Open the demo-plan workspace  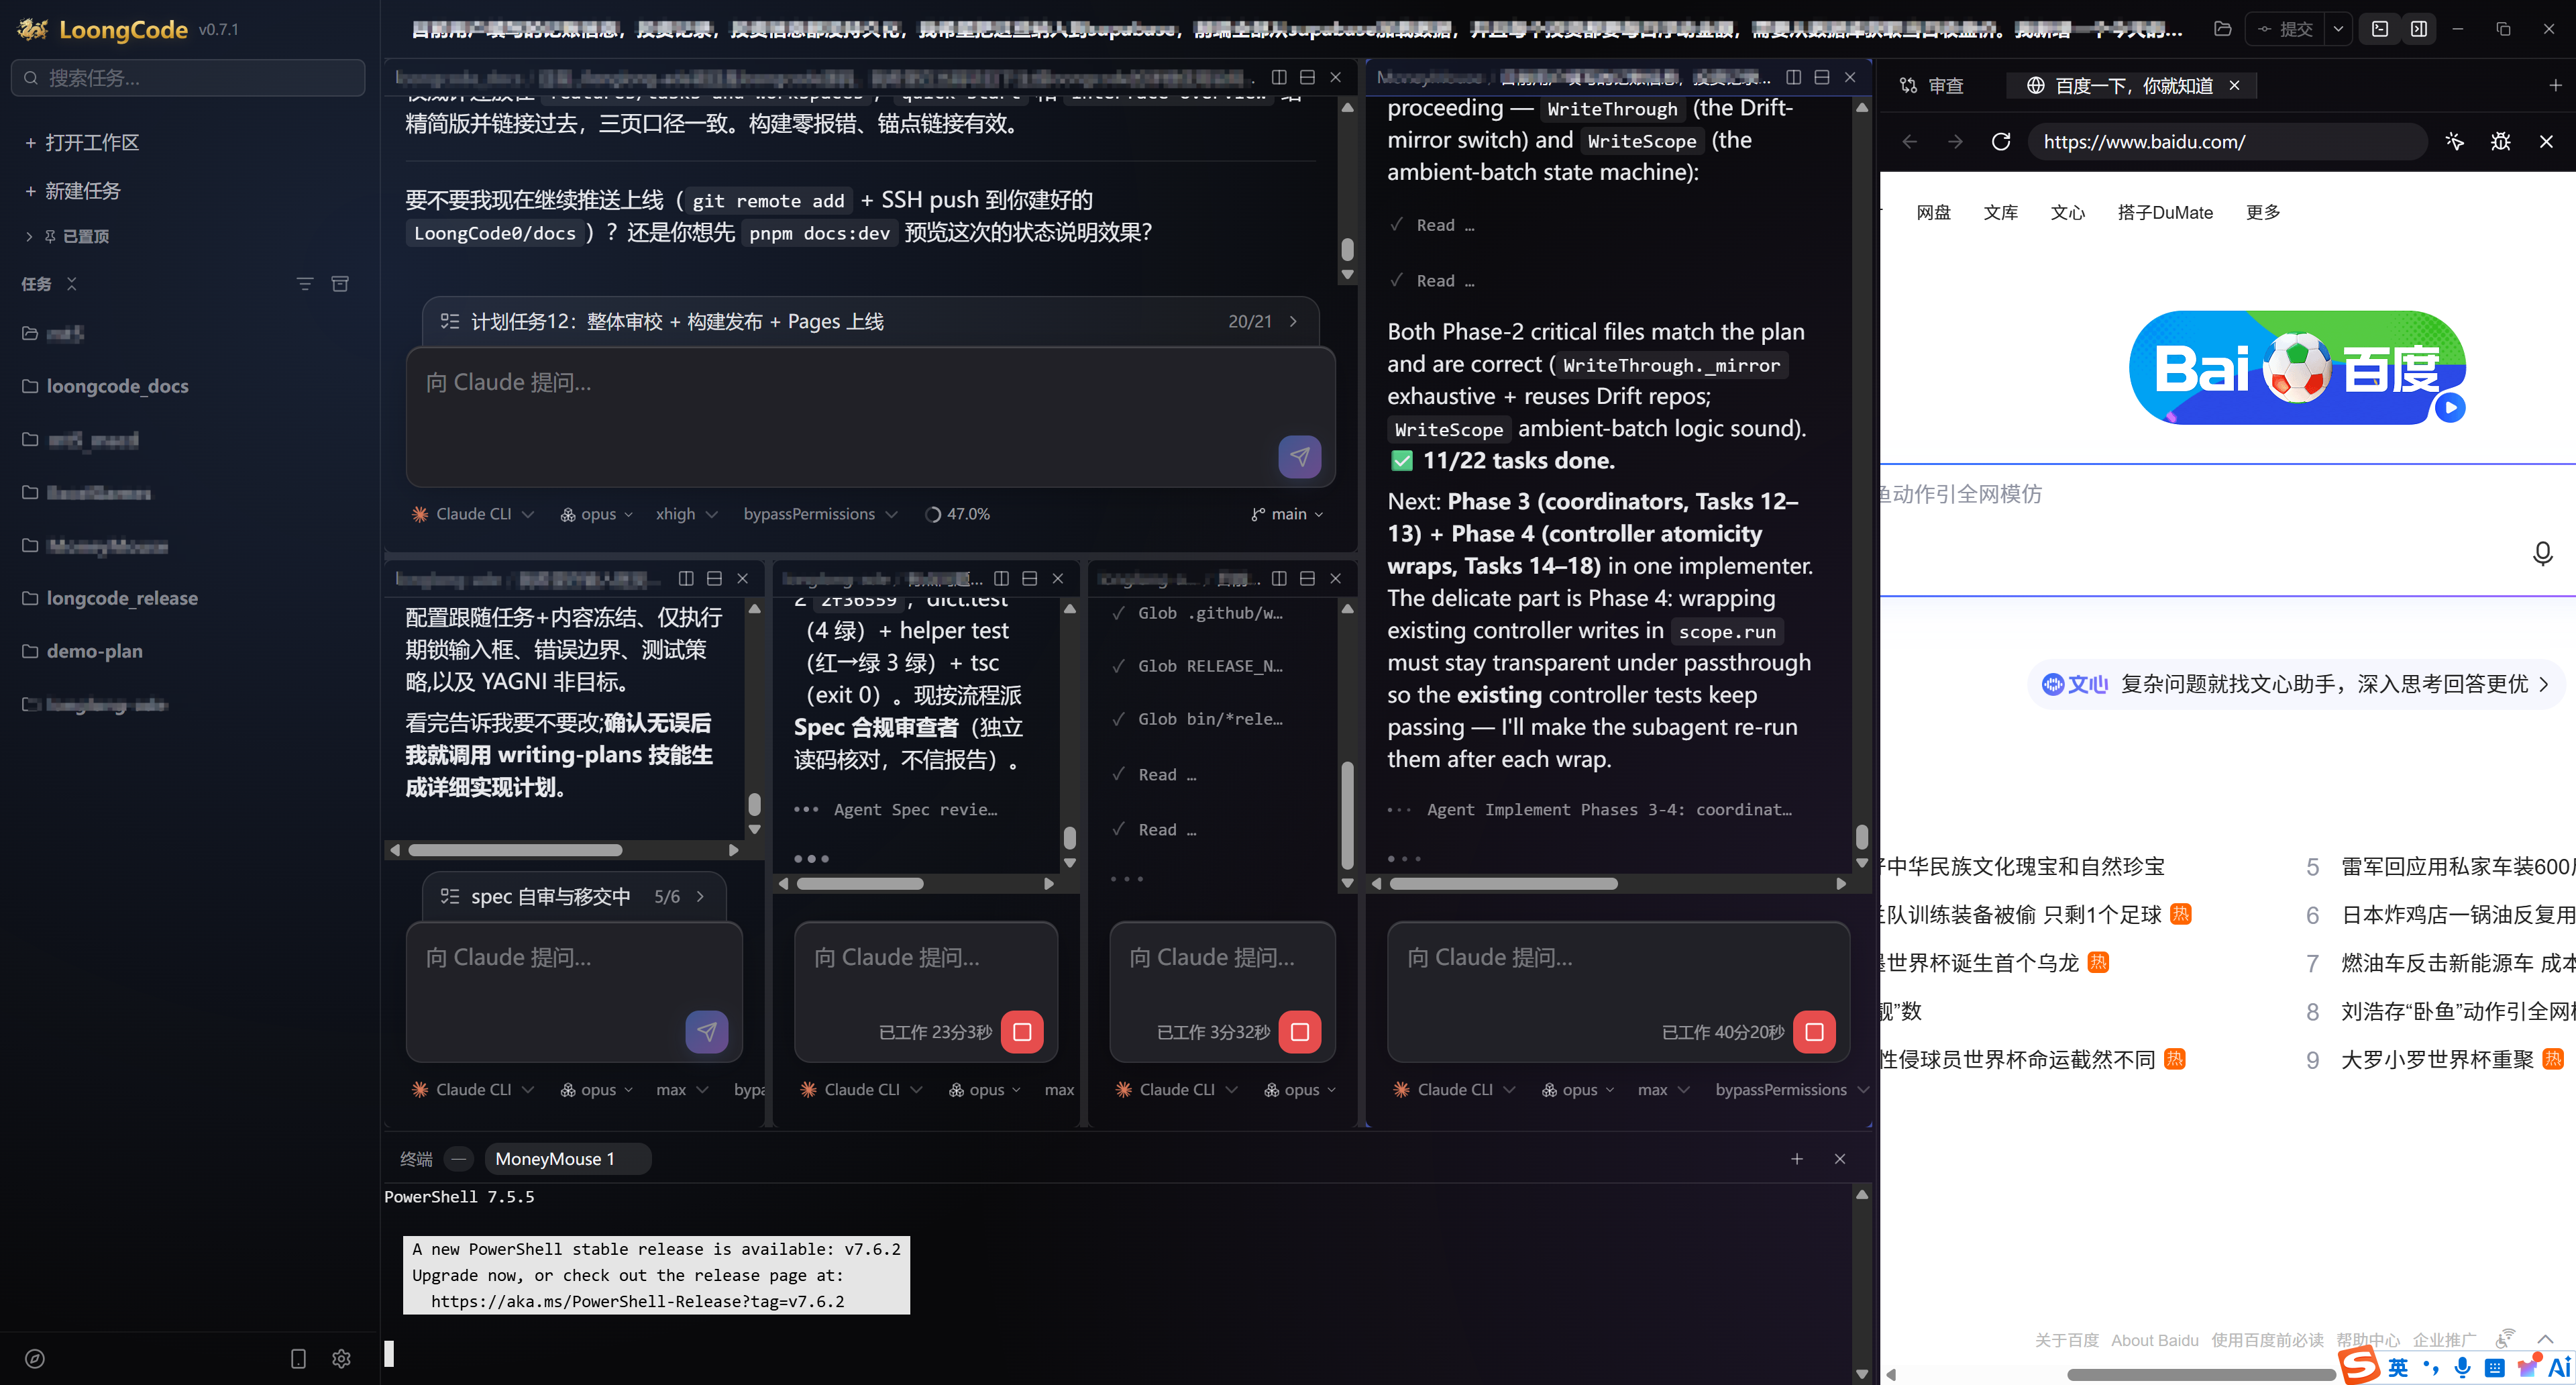click(x=94, y=651)
